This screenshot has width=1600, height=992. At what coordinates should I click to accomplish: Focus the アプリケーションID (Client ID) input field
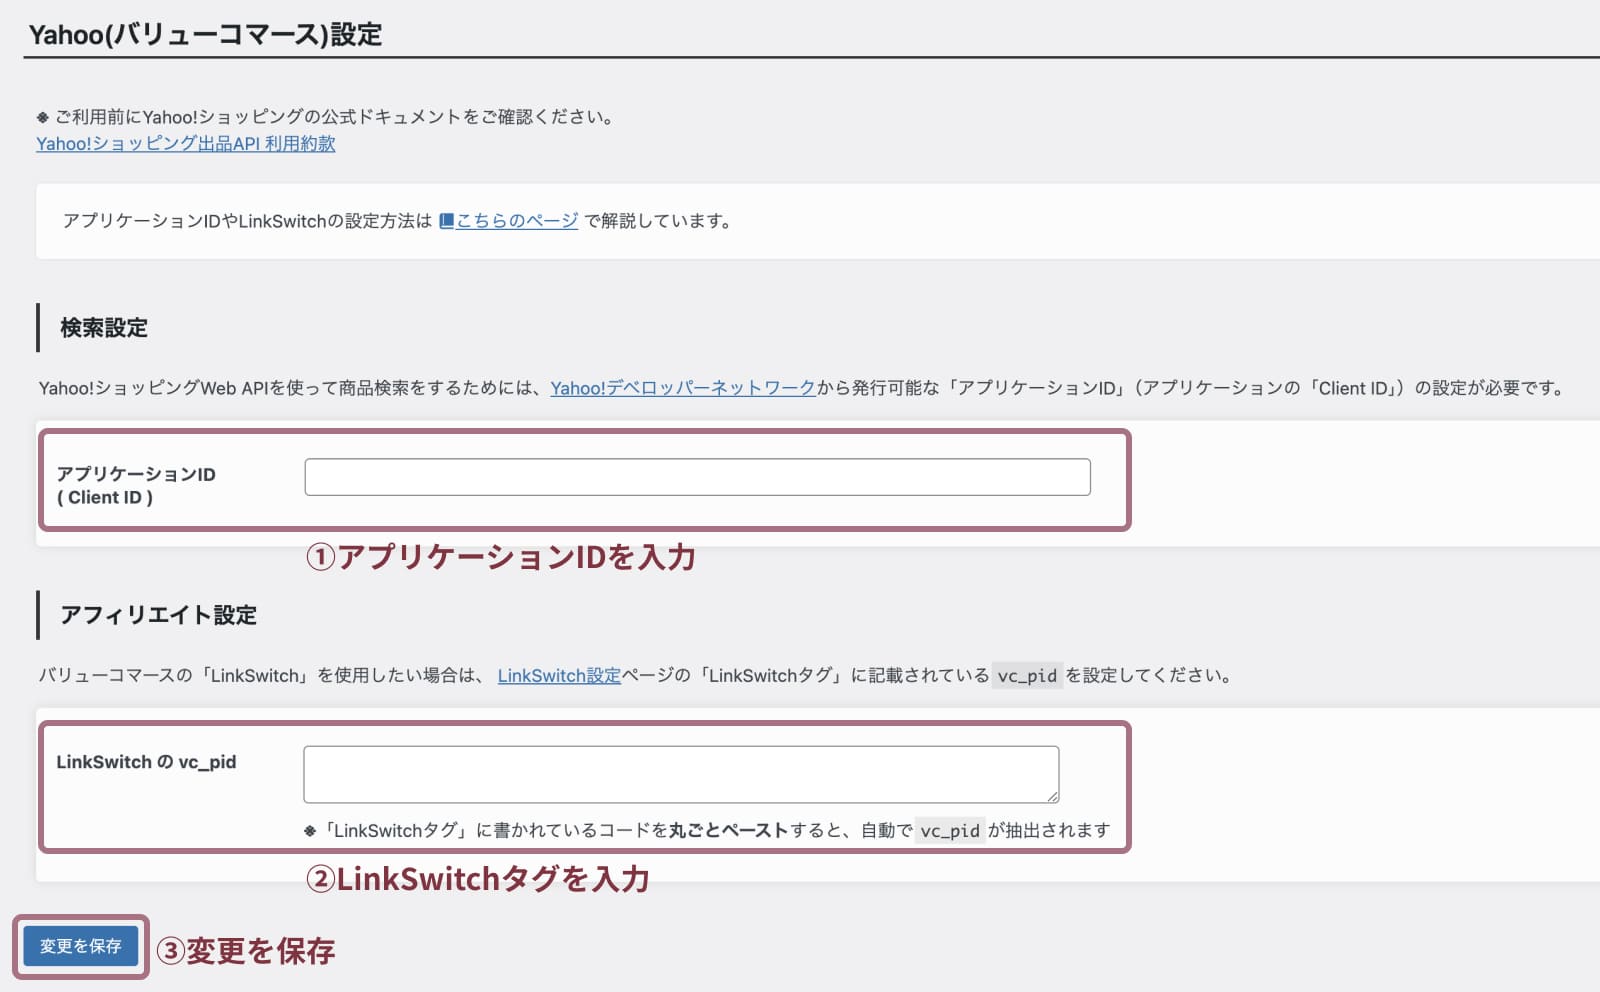[697, 477]
